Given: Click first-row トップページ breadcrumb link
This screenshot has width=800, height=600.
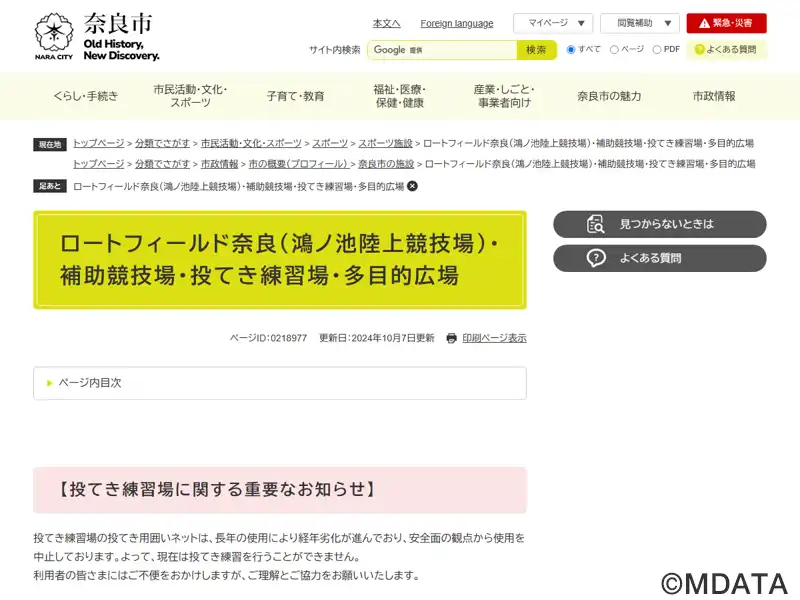Looking at the screenshot, I should point(98,143).
